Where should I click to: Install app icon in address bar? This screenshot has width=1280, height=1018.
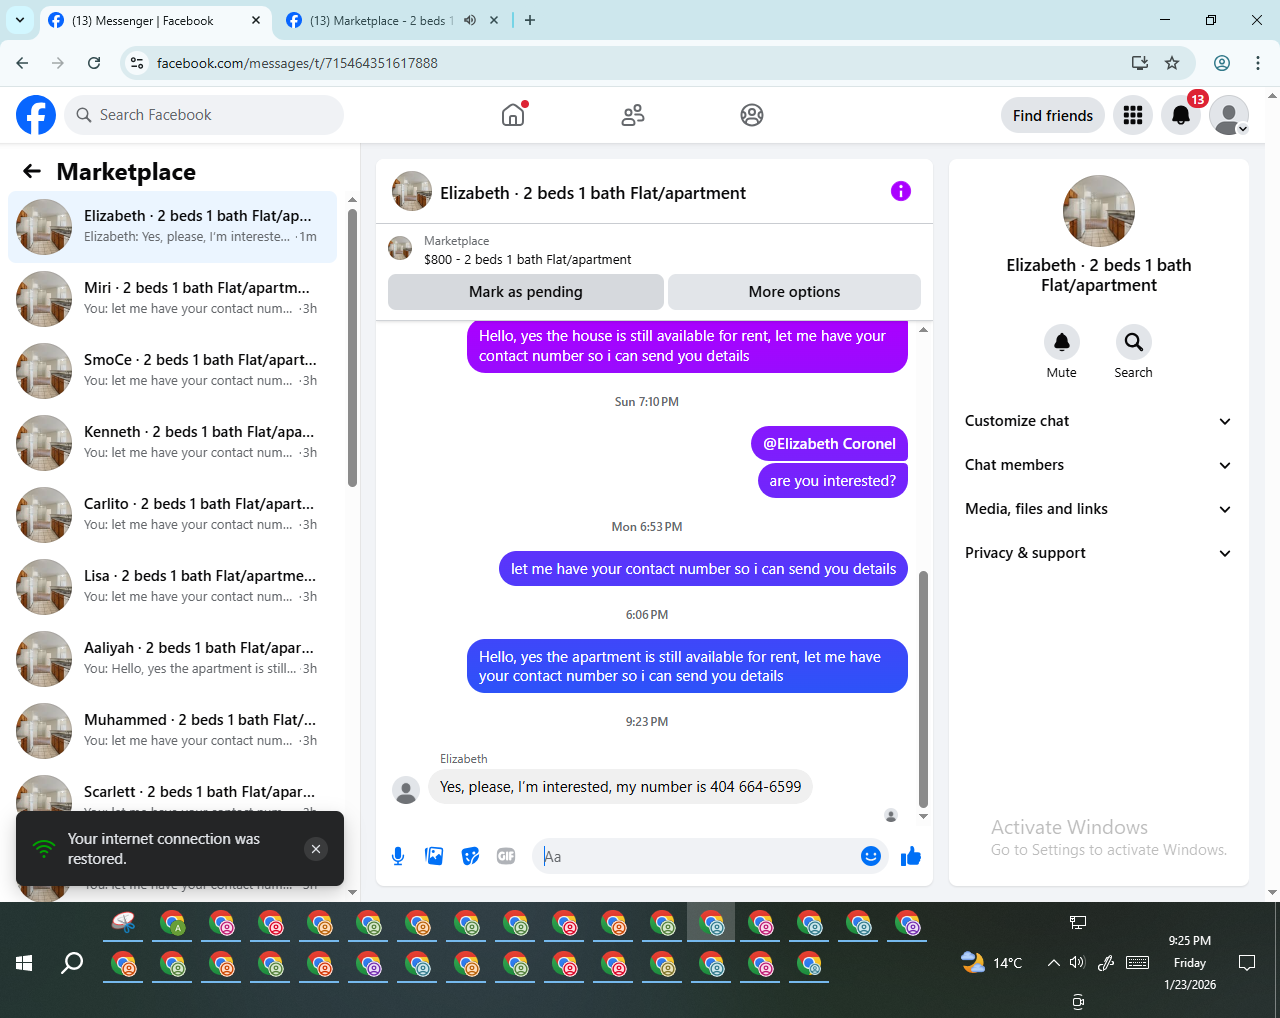pyautogui.click(x=1140, y=63)
